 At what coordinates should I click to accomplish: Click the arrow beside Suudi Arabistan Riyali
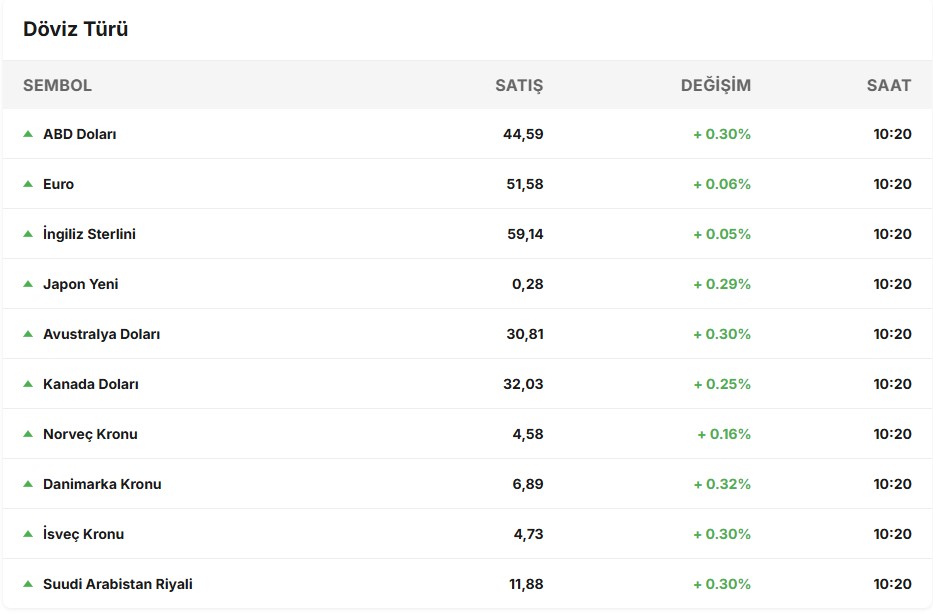point(28,583)
